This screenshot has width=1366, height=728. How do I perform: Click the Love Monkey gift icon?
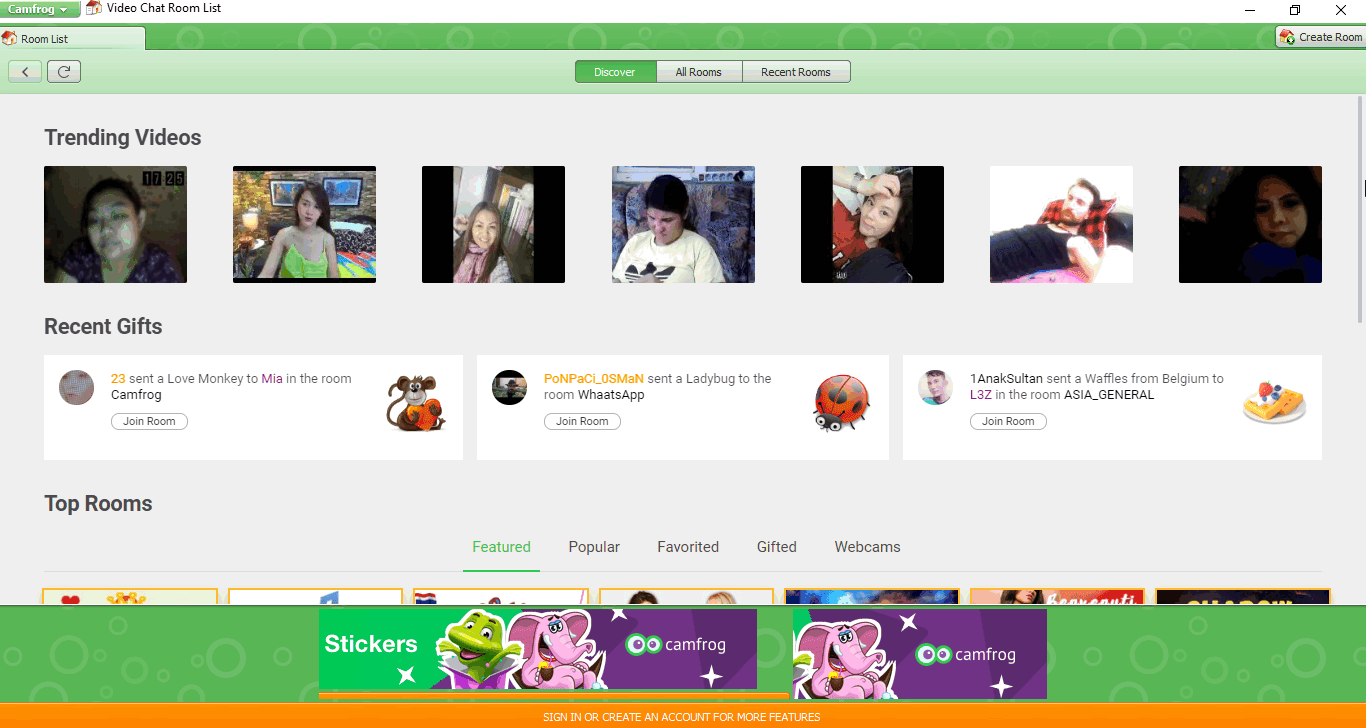[416, 403]
